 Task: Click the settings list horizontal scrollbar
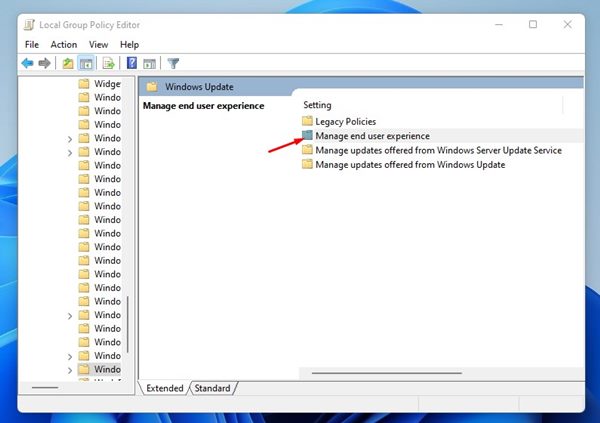(387, 372)
